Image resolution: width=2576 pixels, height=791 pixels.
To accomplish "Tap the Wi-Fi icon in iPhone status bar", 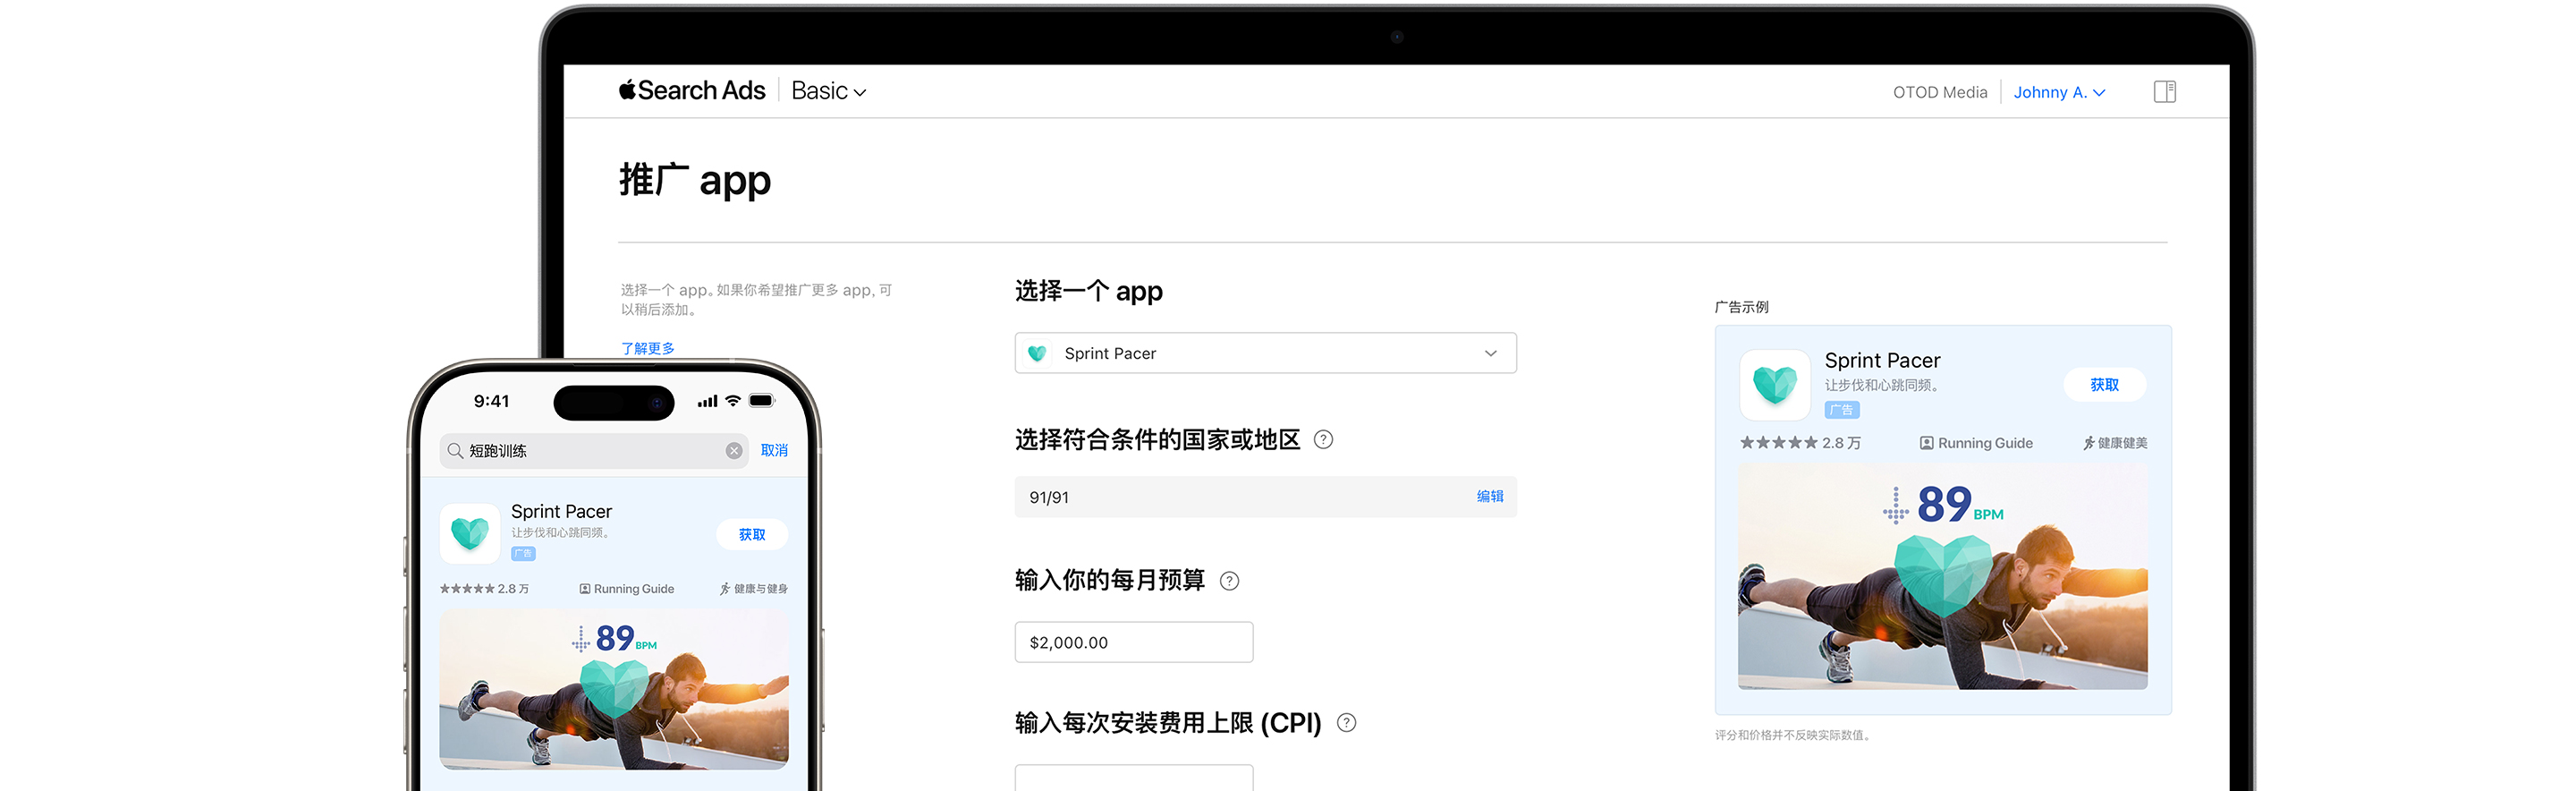I will (x=733, y=401).
